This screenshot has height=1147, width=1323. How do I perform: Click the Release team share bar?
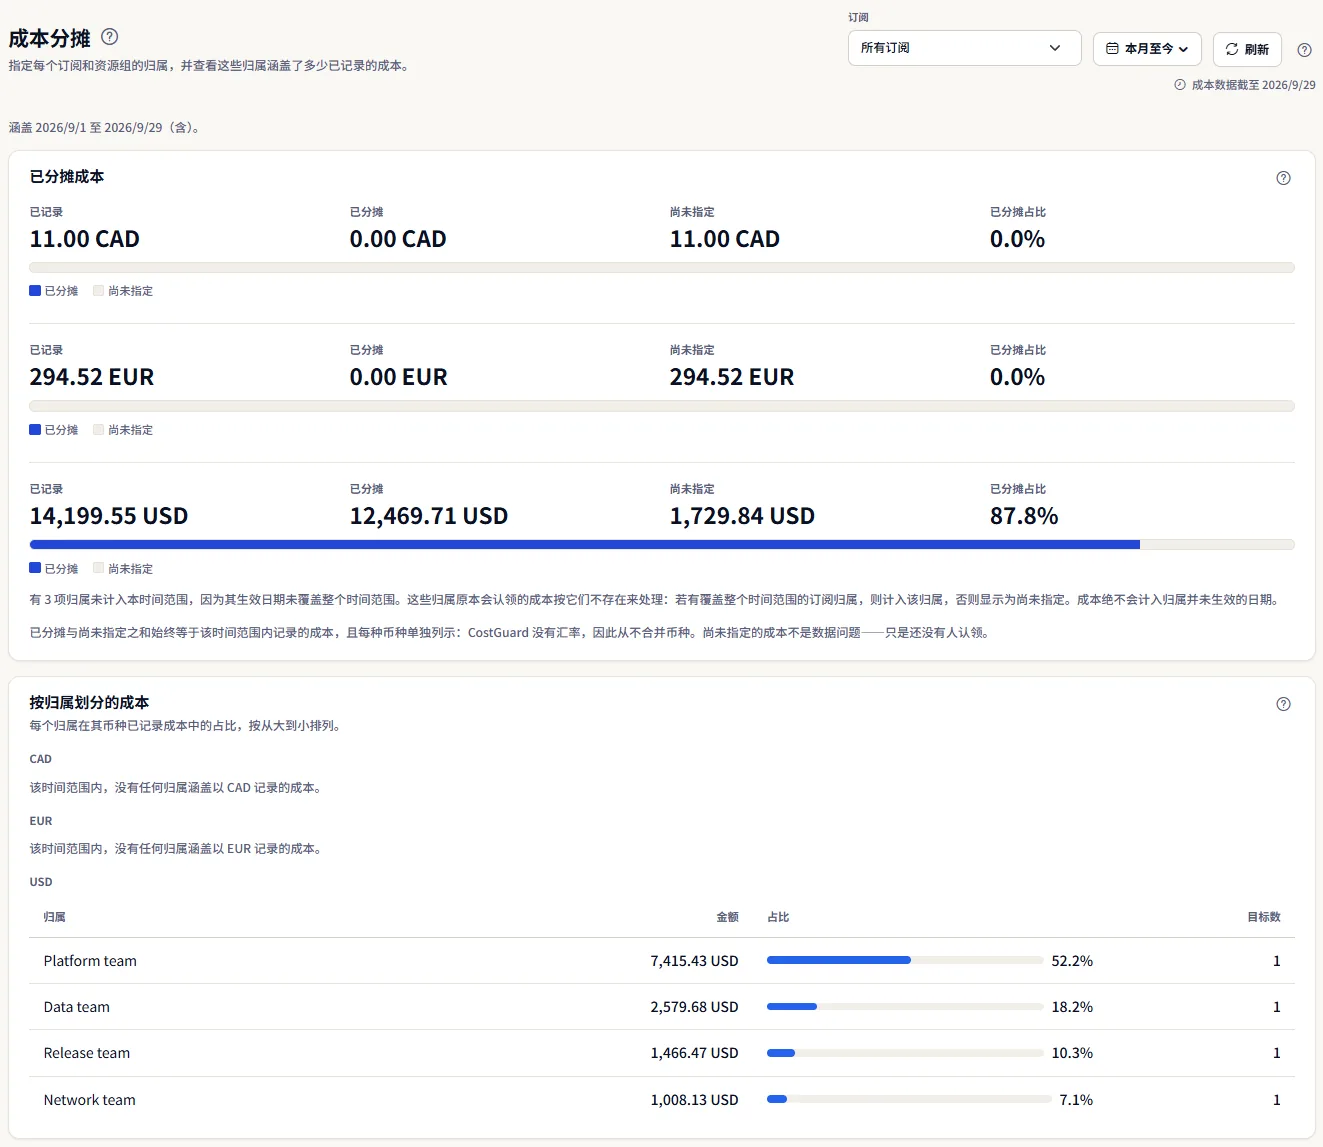(905, 1053)
